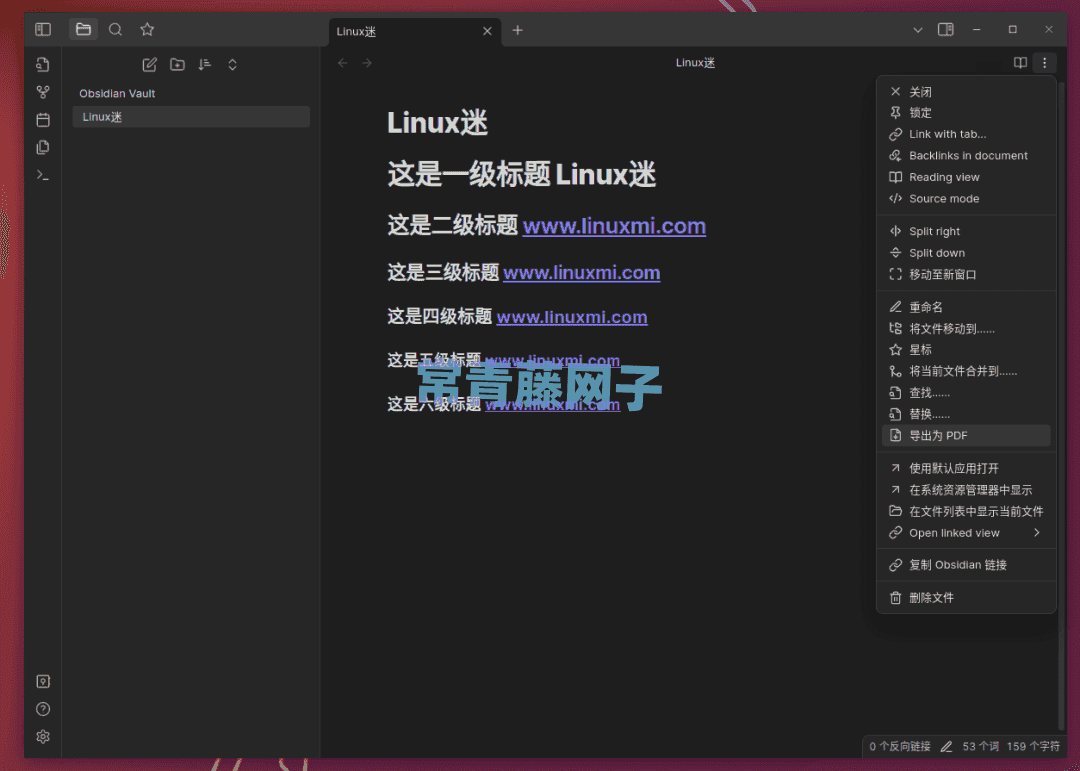The height and width of the screenshot is (771, 1080).
Task: Choose Reading view from menu
Action: point(966,177)
